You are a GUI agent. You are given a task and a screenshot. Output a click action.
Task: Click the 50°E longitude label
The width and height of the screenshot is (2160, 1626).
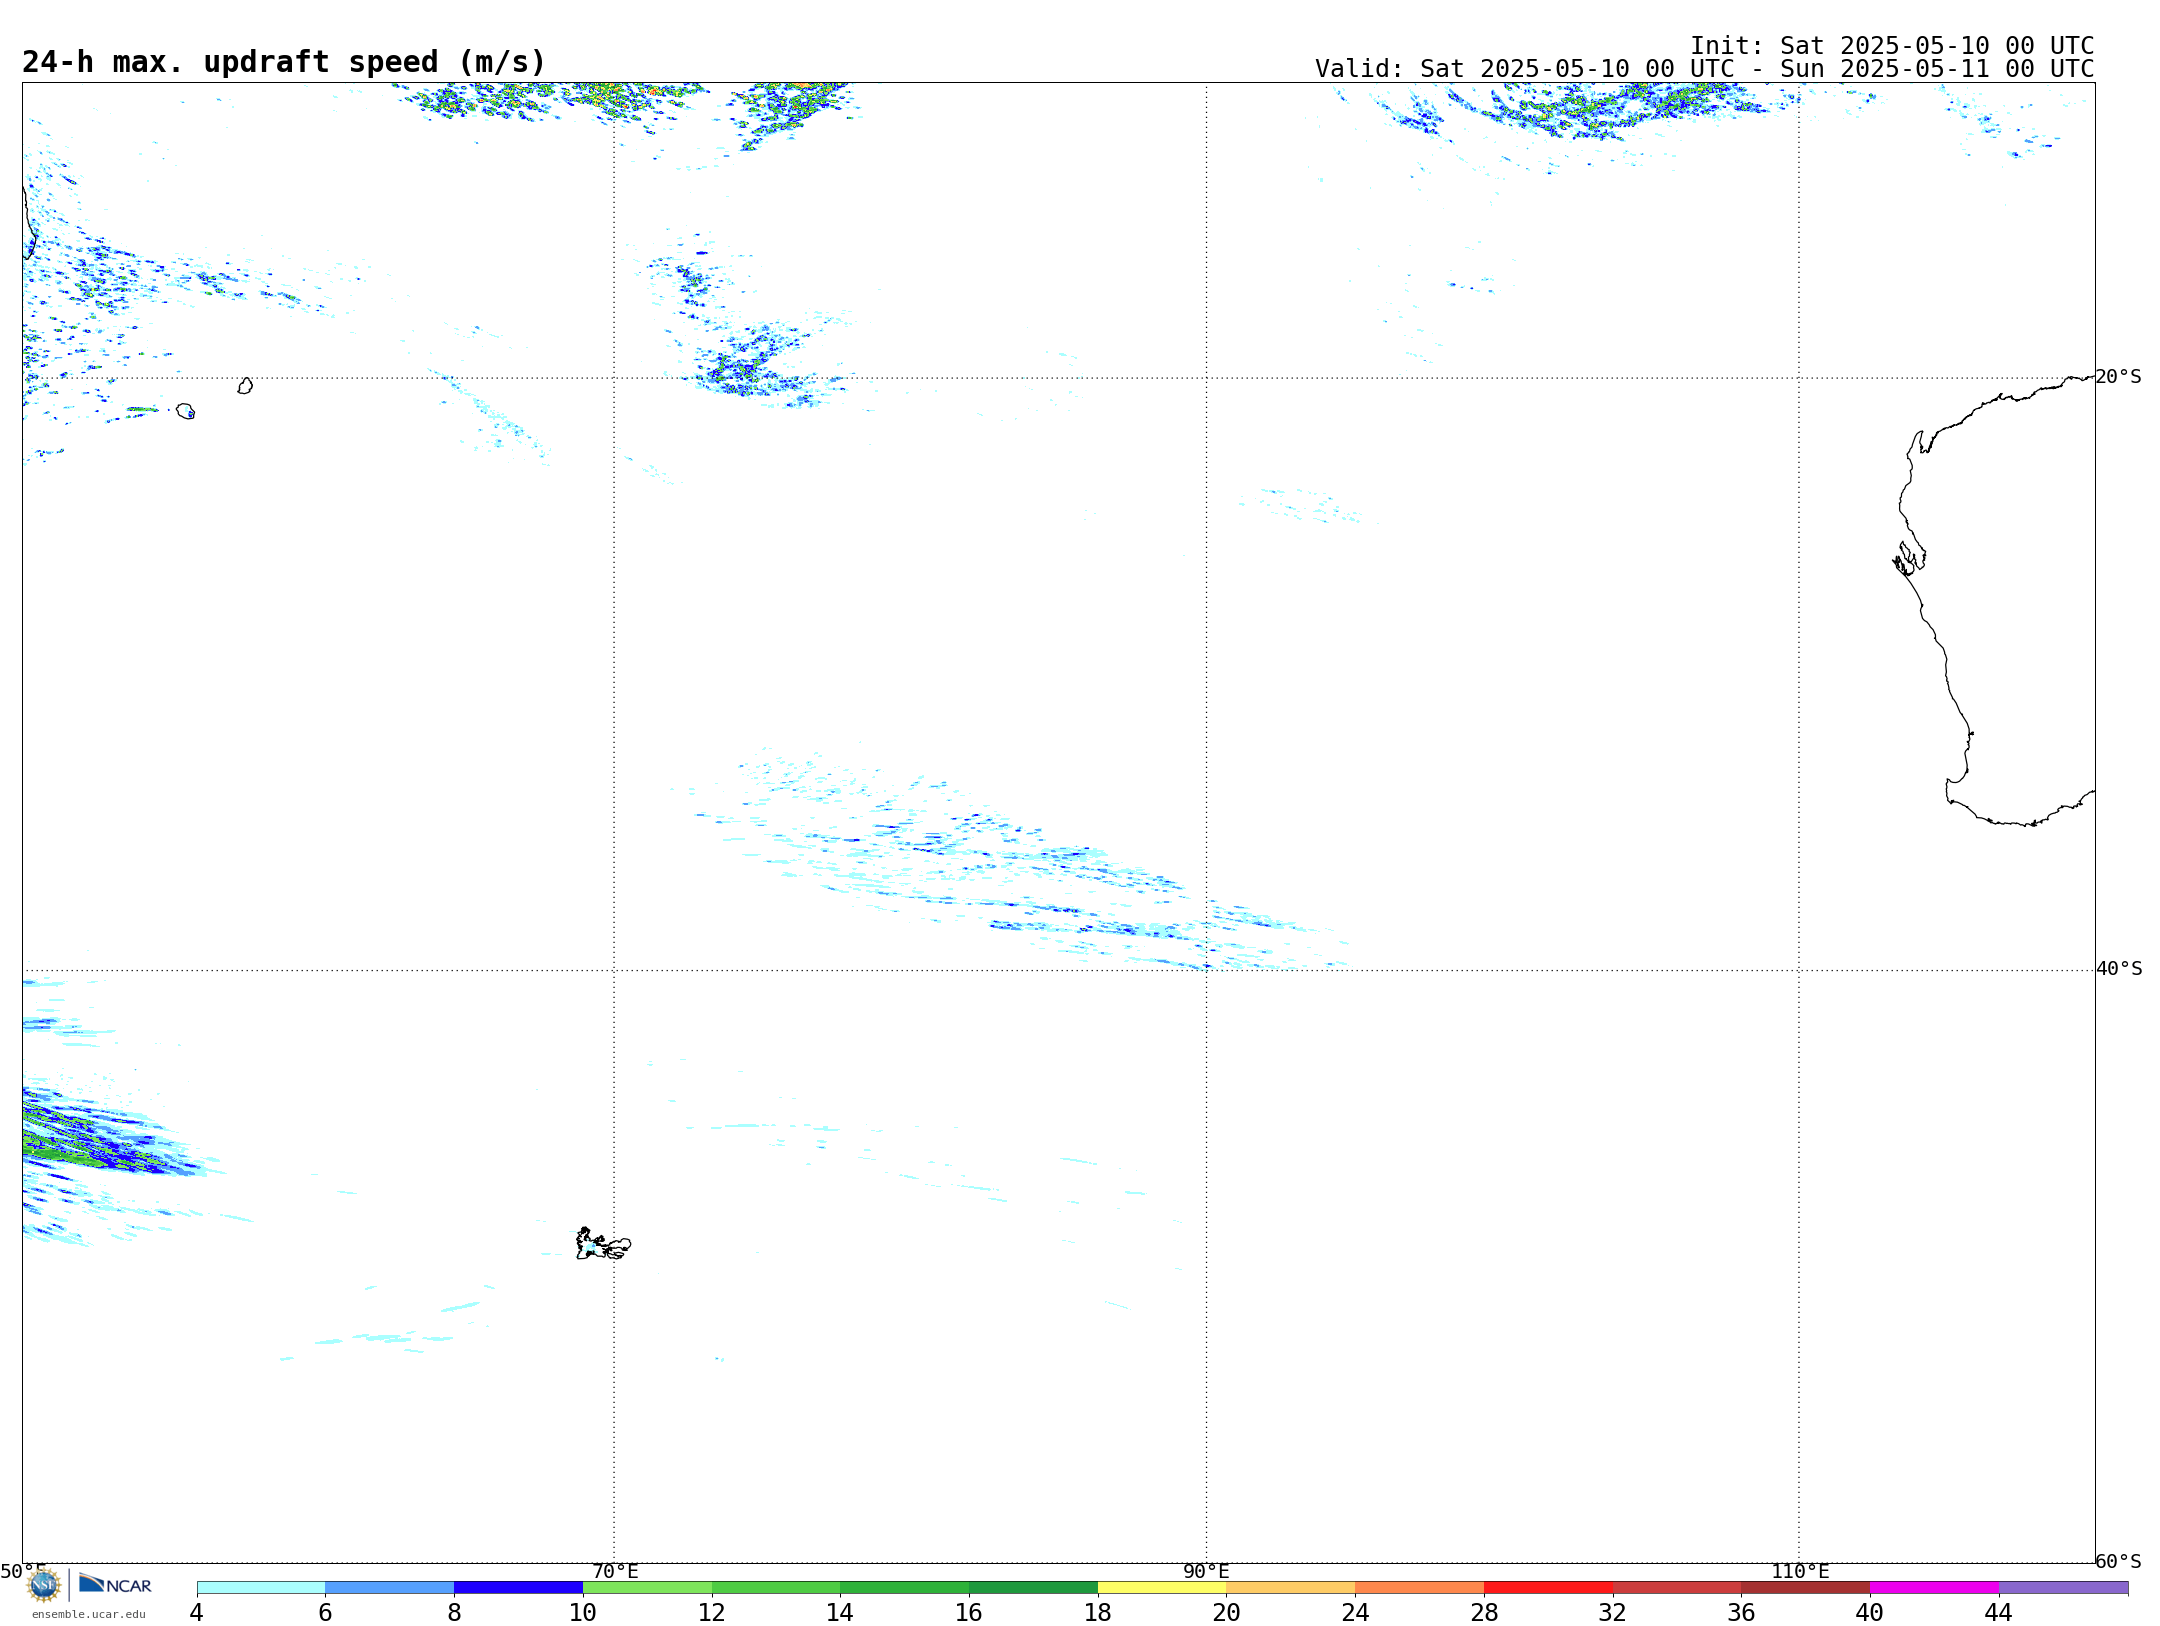point(23,1572)
